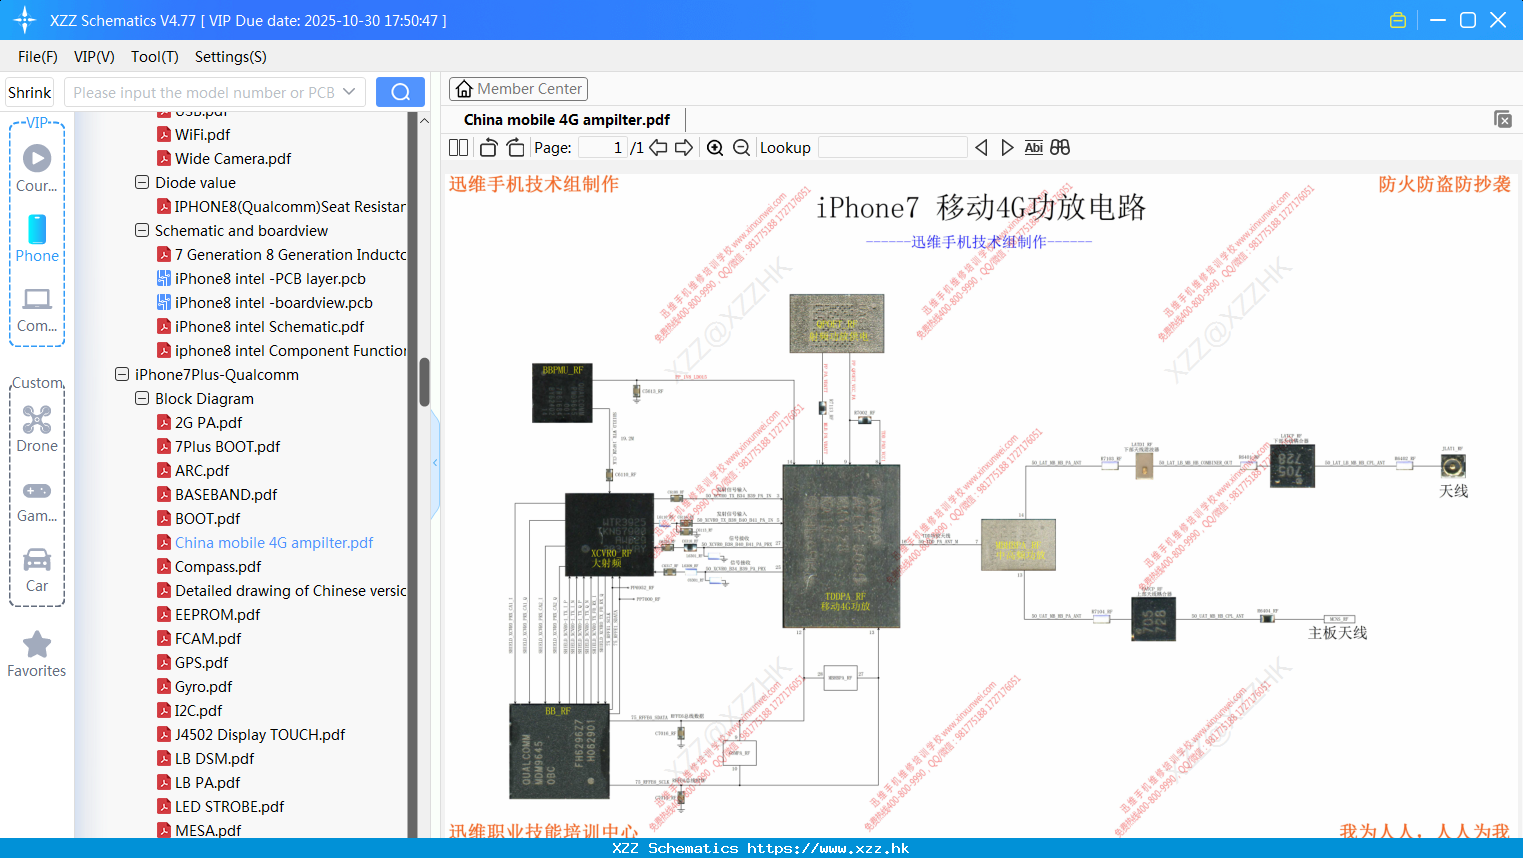The width and height of the screenshot is (1523, 858).
Task: Open Wide Camera.pdf
Action: (233, 158)
